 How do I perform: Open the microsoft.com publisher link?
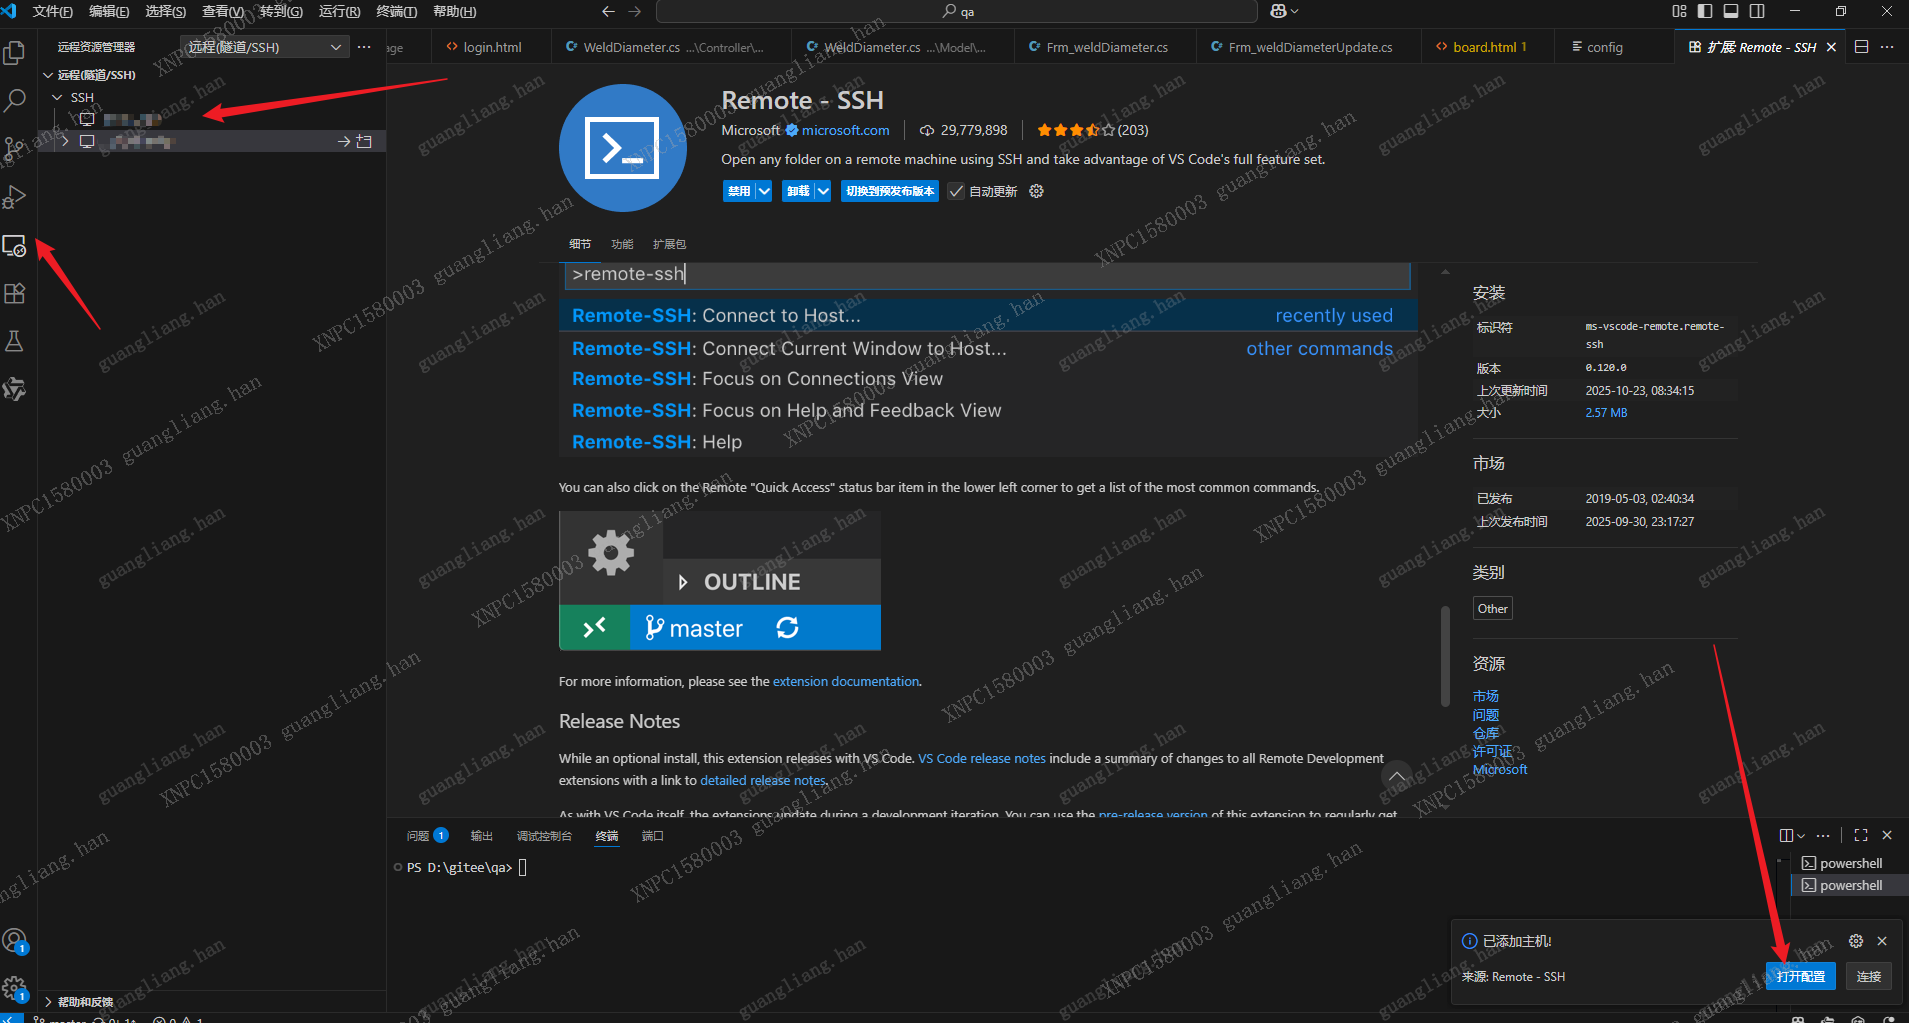pyautogui.click(x=845, y=130)
